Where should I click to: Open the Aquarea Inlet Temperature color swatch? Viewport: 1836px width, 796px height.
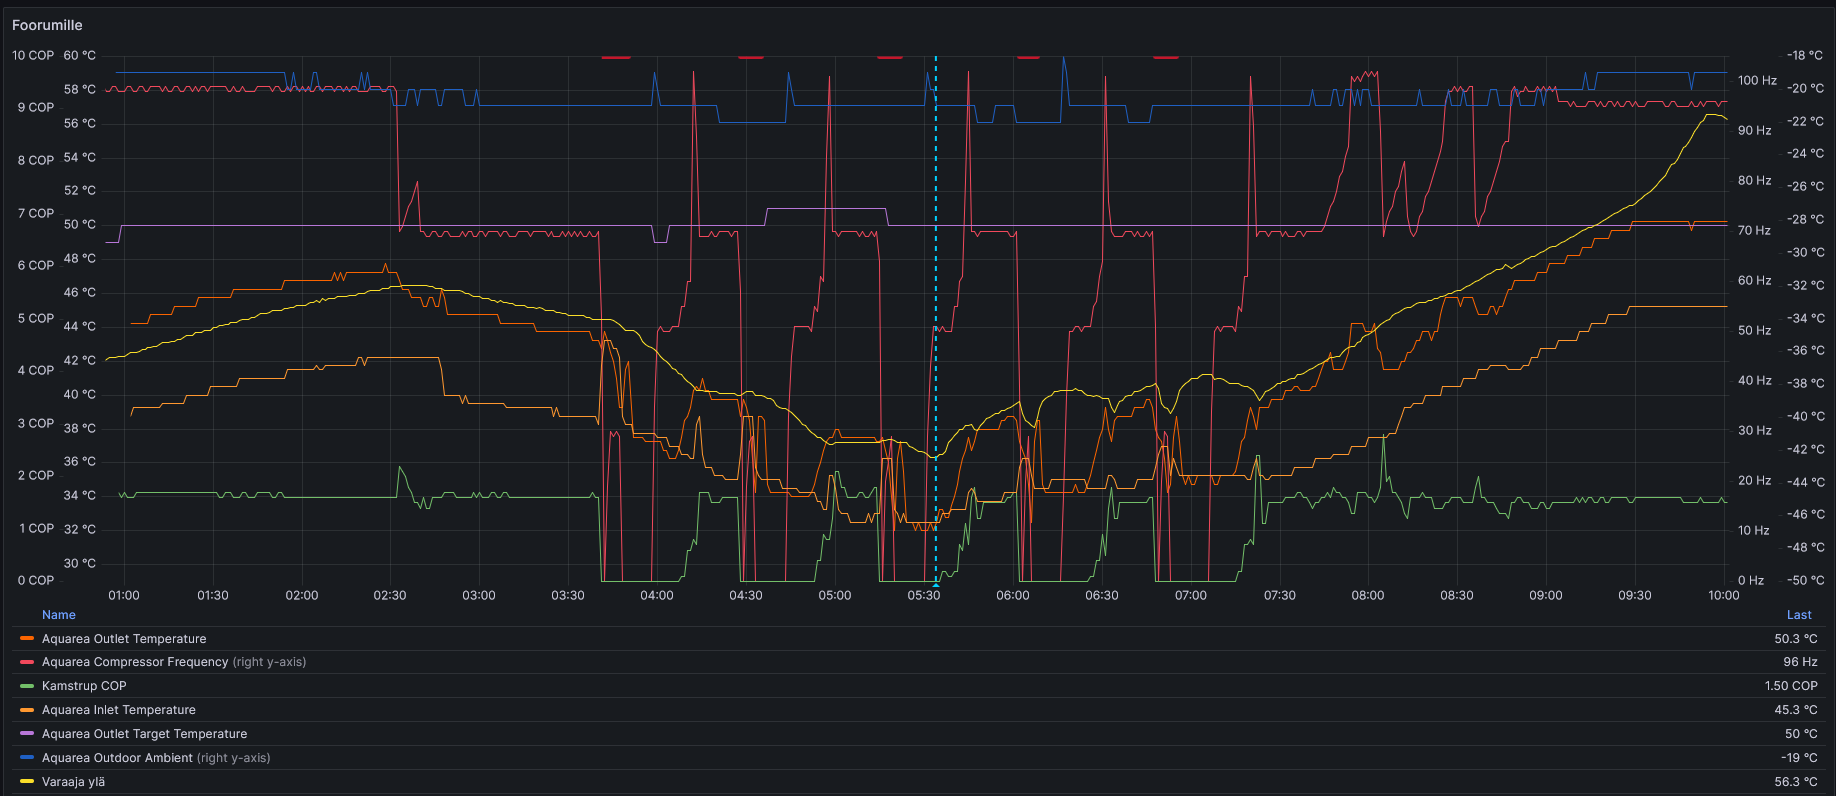27,710
